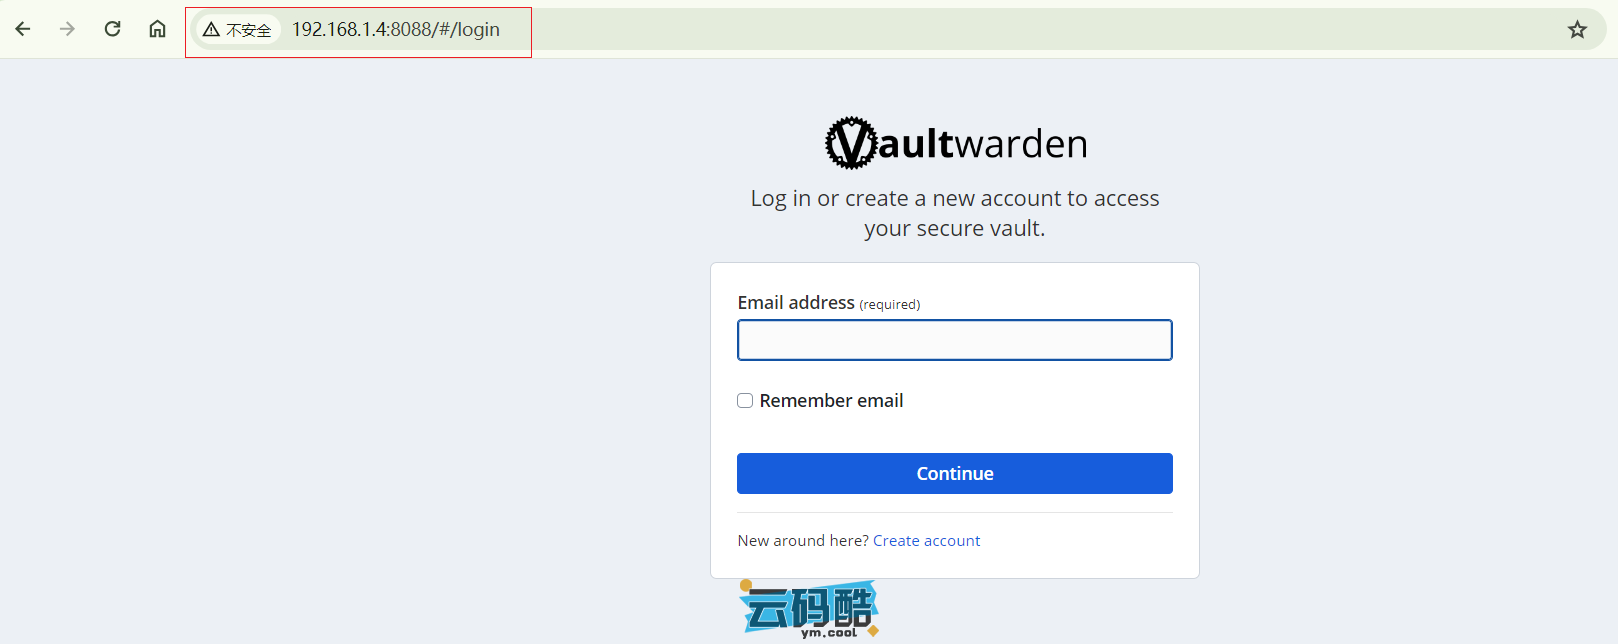Click the URL 192.168.1.4:8088 address bar
The width and height of the screenshot is (1618, 644).
(x=396, y=30)
